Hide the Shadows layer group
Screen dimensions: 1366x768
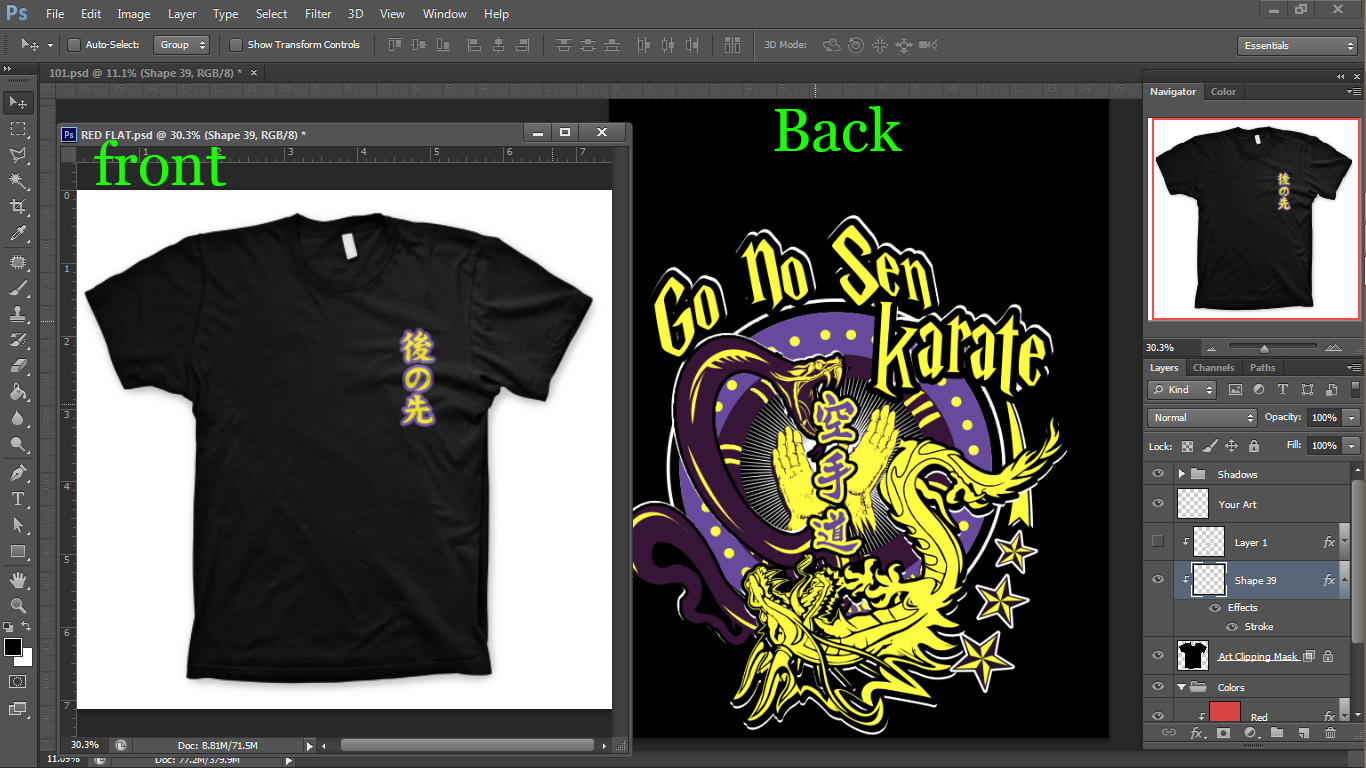1157,473
